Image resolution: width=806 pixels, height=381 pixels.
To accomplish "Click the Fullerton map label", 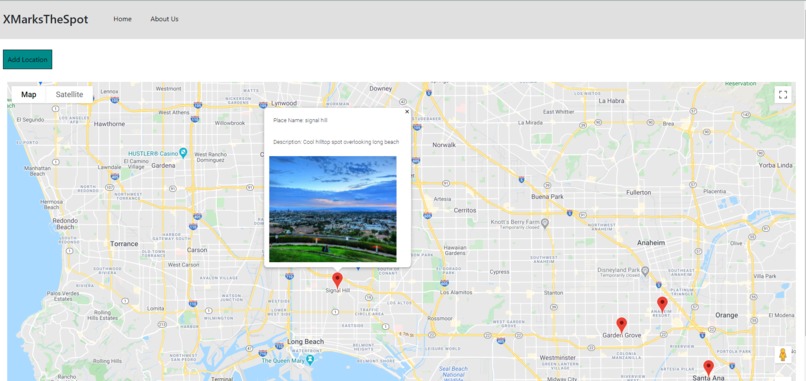I will 638,192.
